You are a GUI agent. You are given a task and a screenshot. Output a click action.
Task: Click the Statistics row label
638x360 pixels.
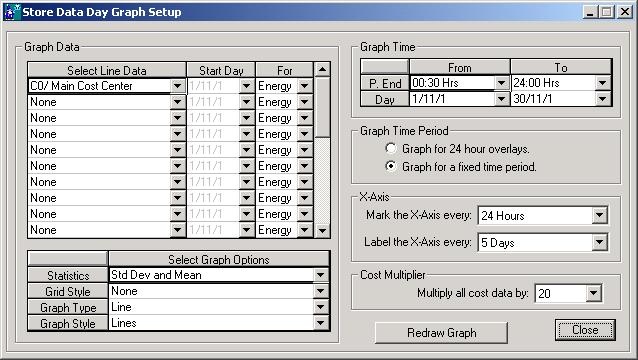(x=68, y=275)
